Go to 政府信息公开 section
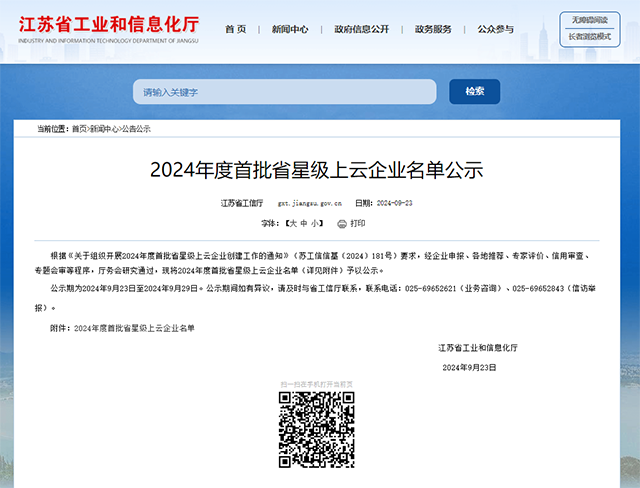 coord(361,30)
